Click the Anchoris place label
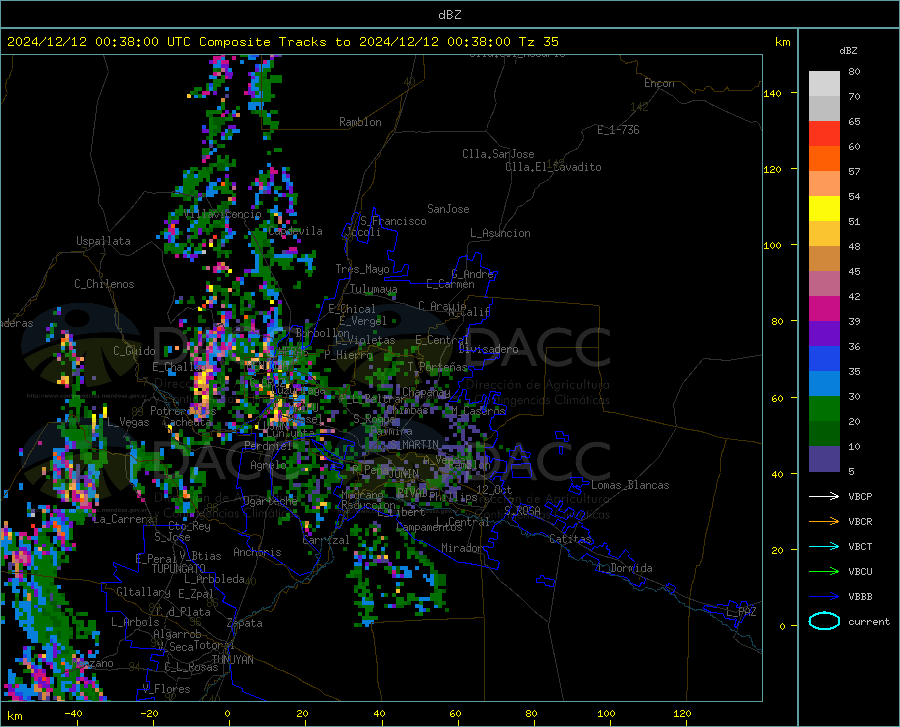The image size is (900, 727). [257, 552]
